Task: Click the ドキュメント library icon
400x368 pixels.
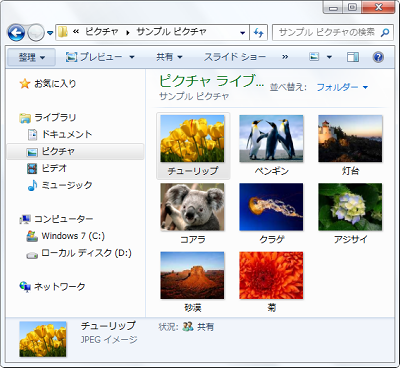Action: 32,135
